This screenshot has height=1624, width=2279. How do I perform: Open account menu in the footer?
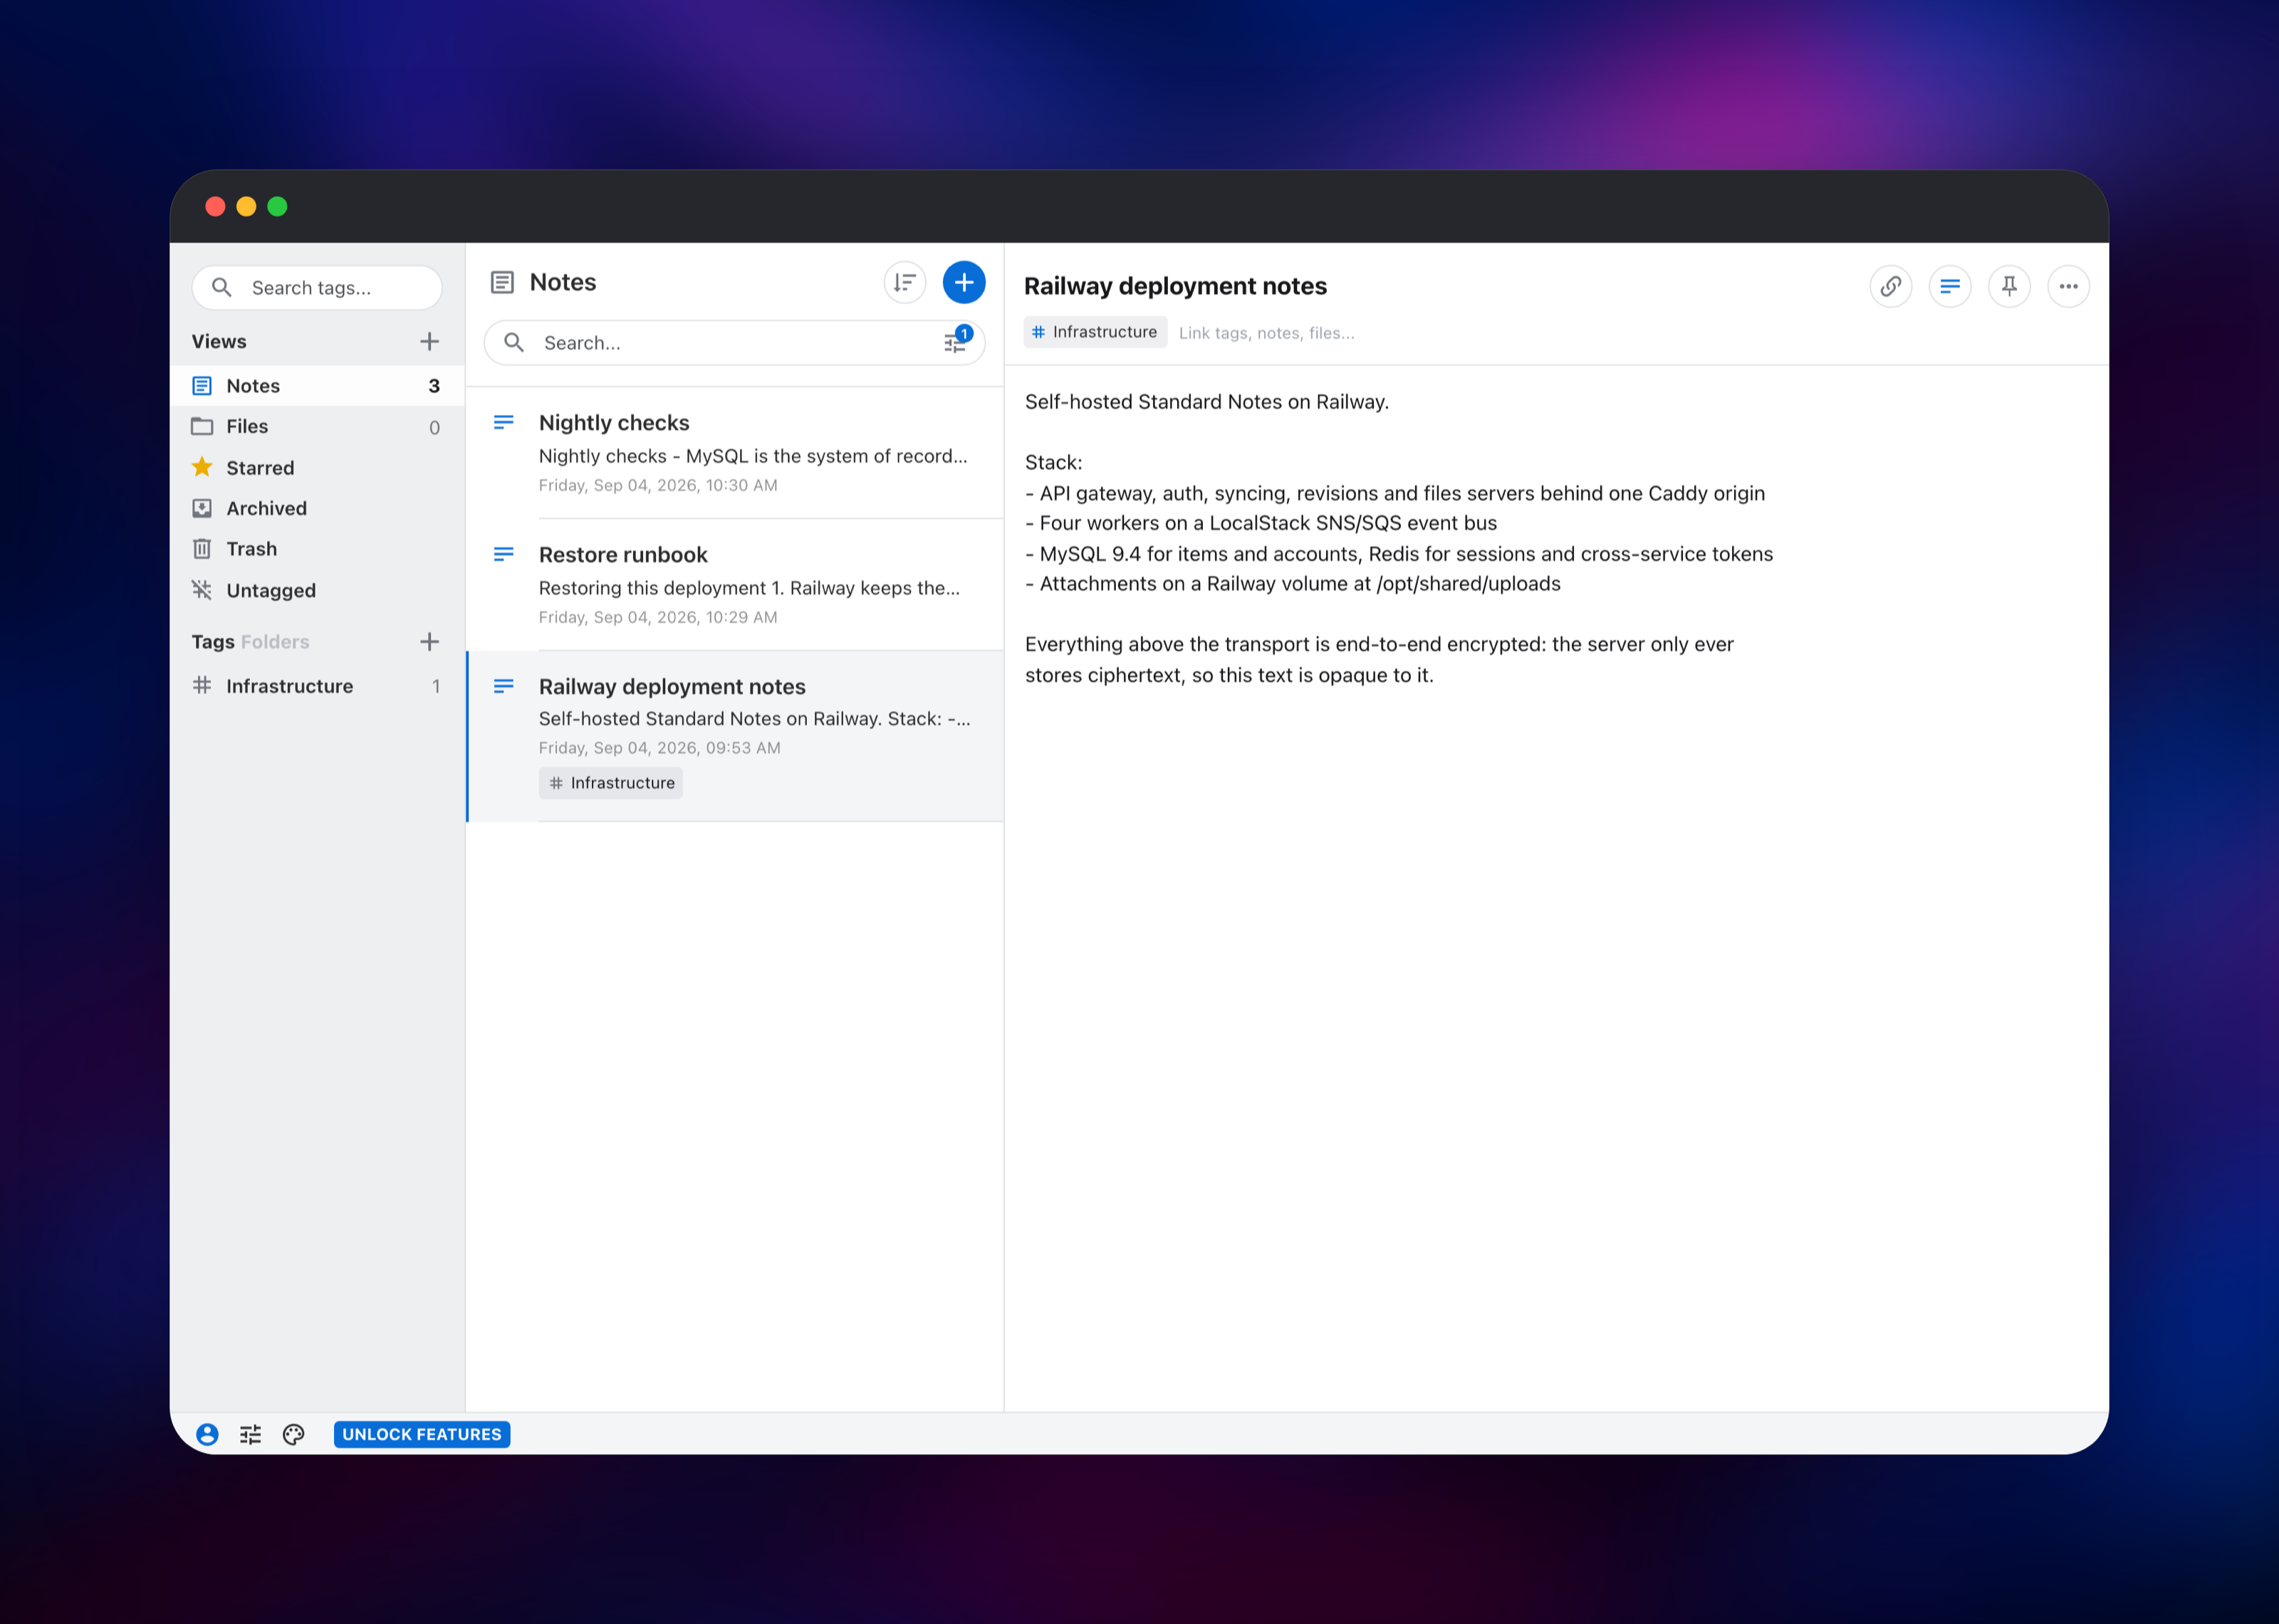(207, 1434)
